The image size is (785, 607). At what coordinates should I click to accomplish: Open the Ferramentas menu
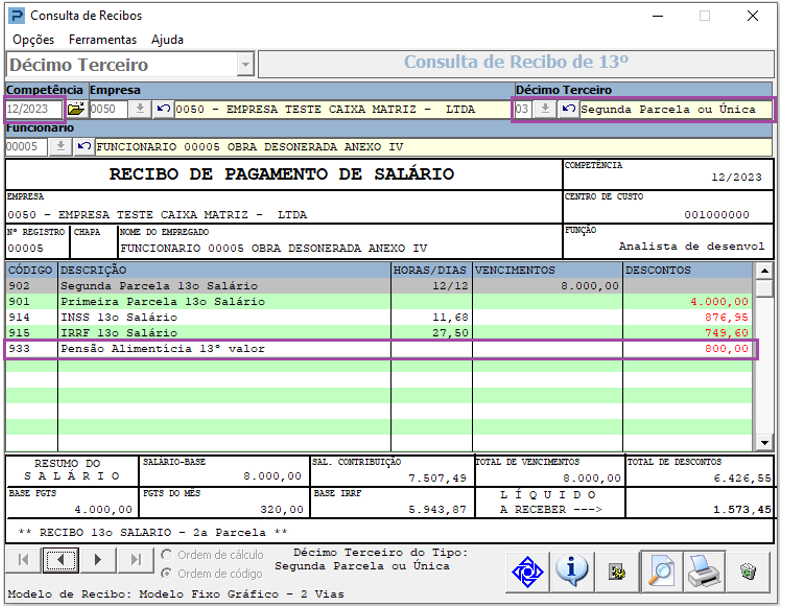click(103, 40)
